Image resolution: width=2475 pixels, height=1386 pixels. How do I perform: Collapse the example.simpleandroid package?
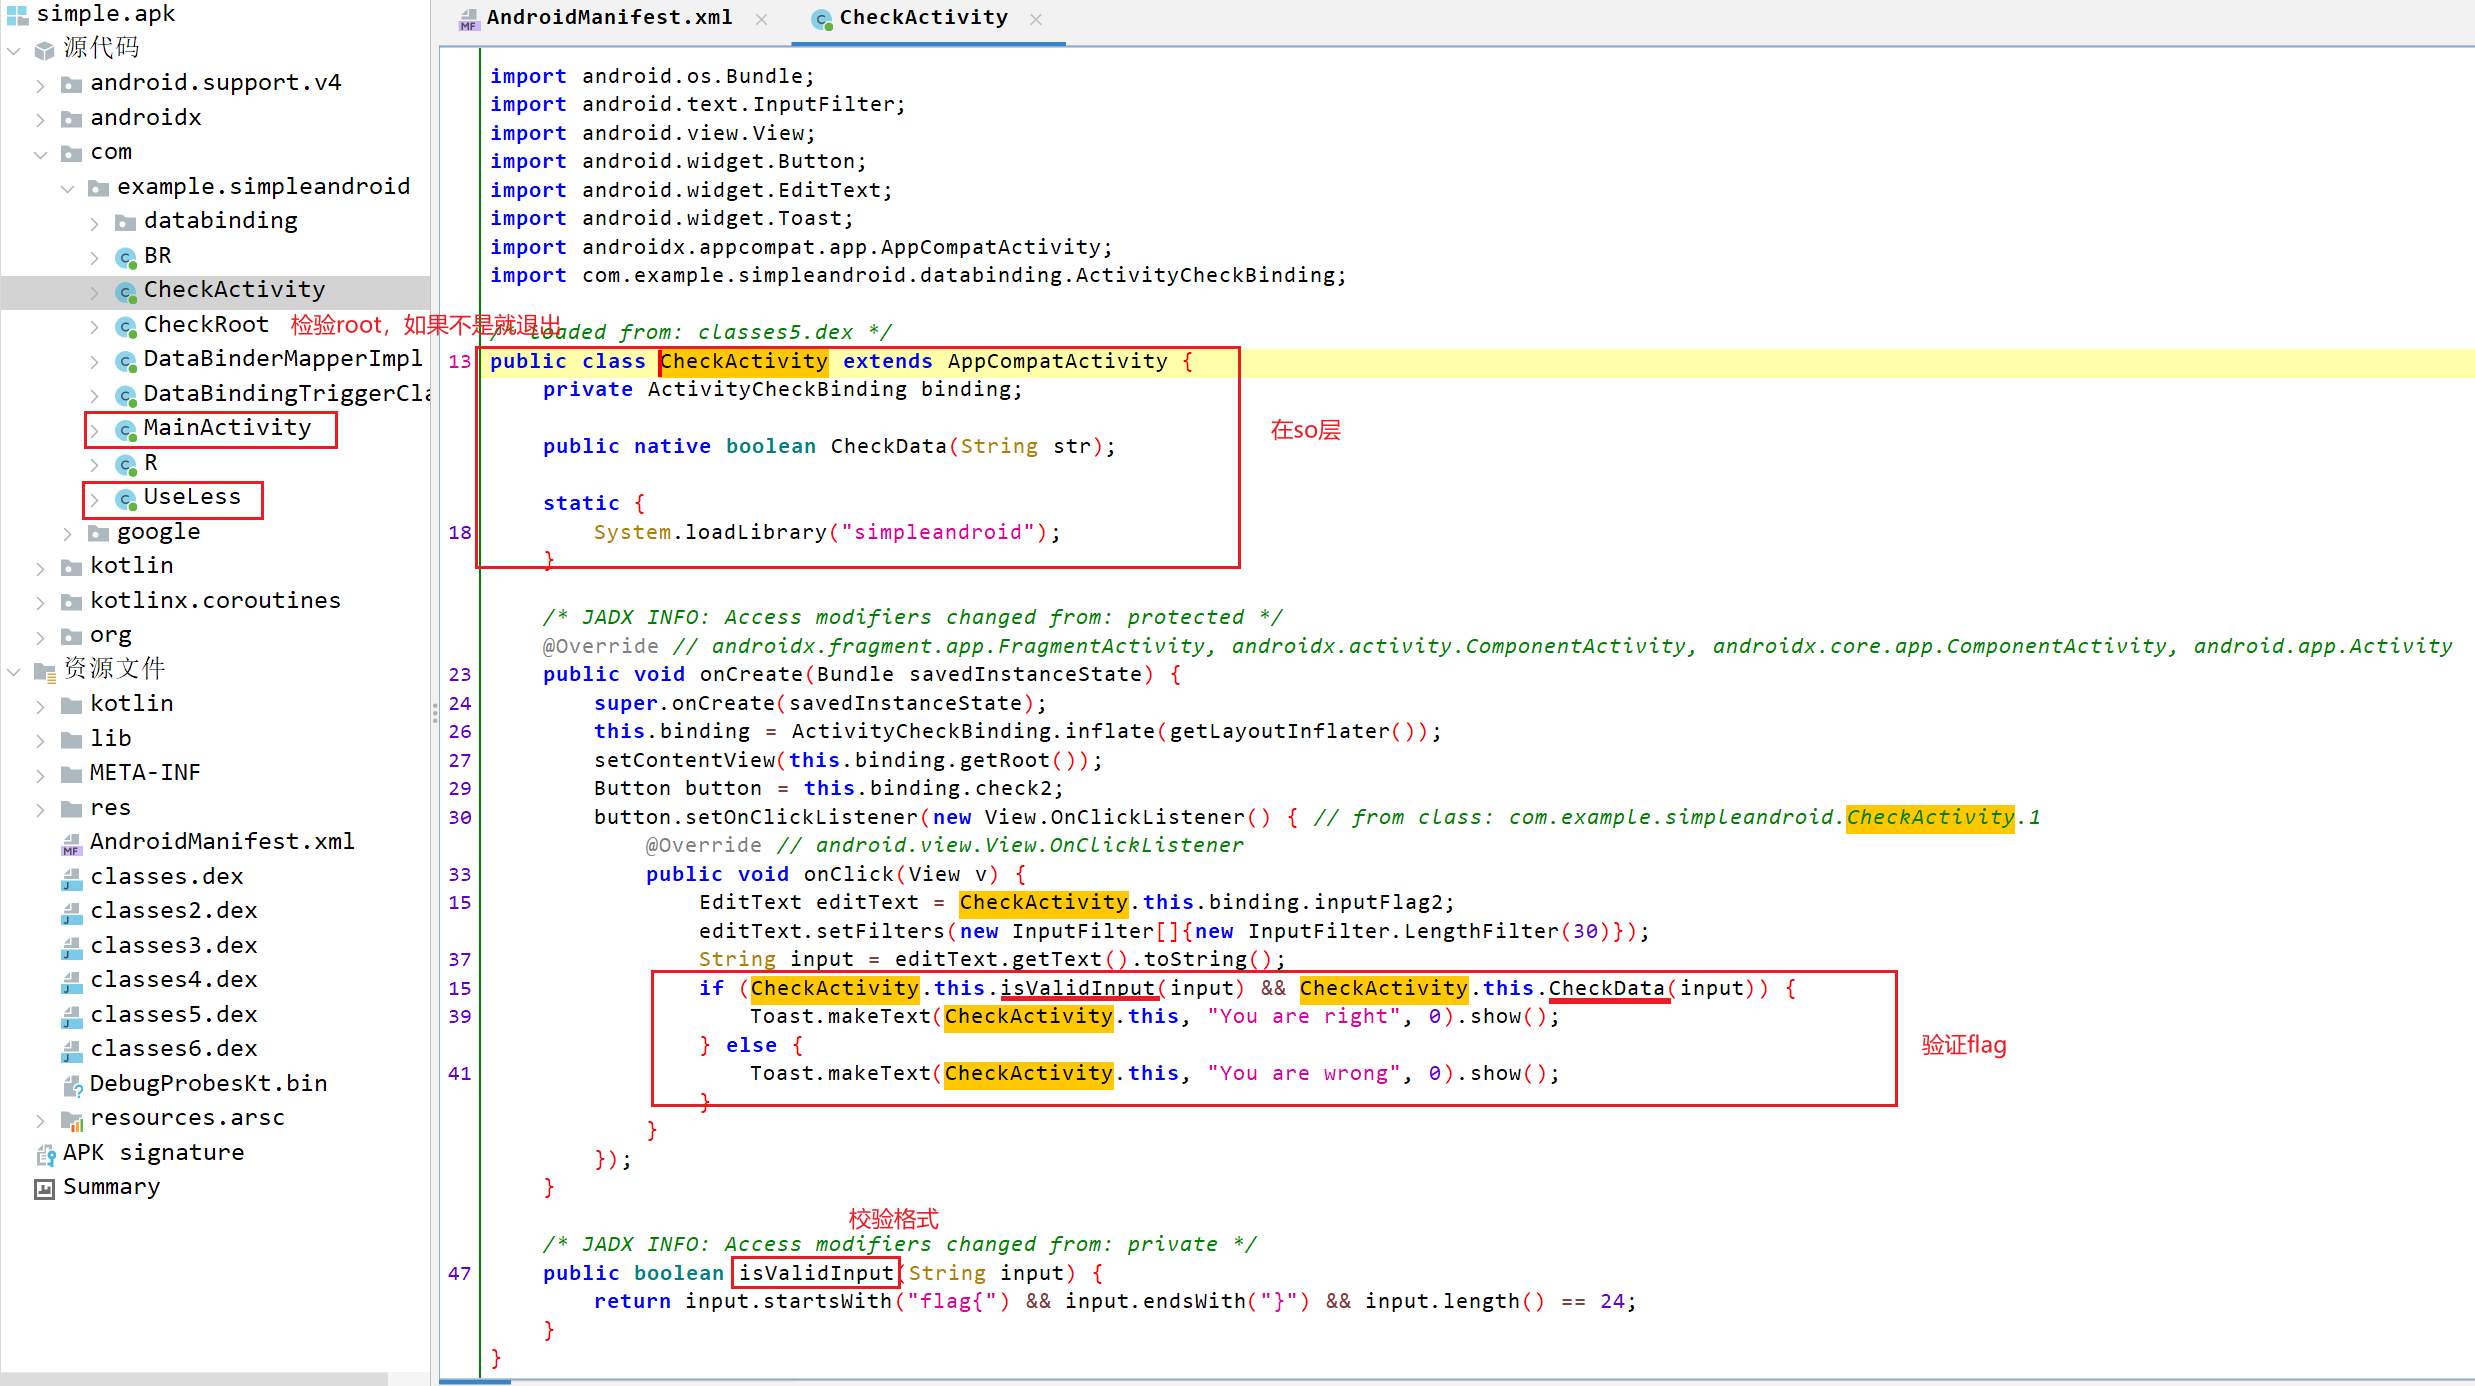coord(68,188)
